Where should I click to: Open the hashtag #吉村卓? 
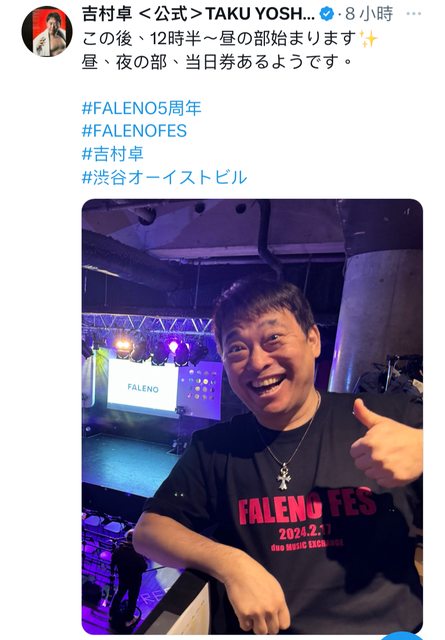[113, 154]
